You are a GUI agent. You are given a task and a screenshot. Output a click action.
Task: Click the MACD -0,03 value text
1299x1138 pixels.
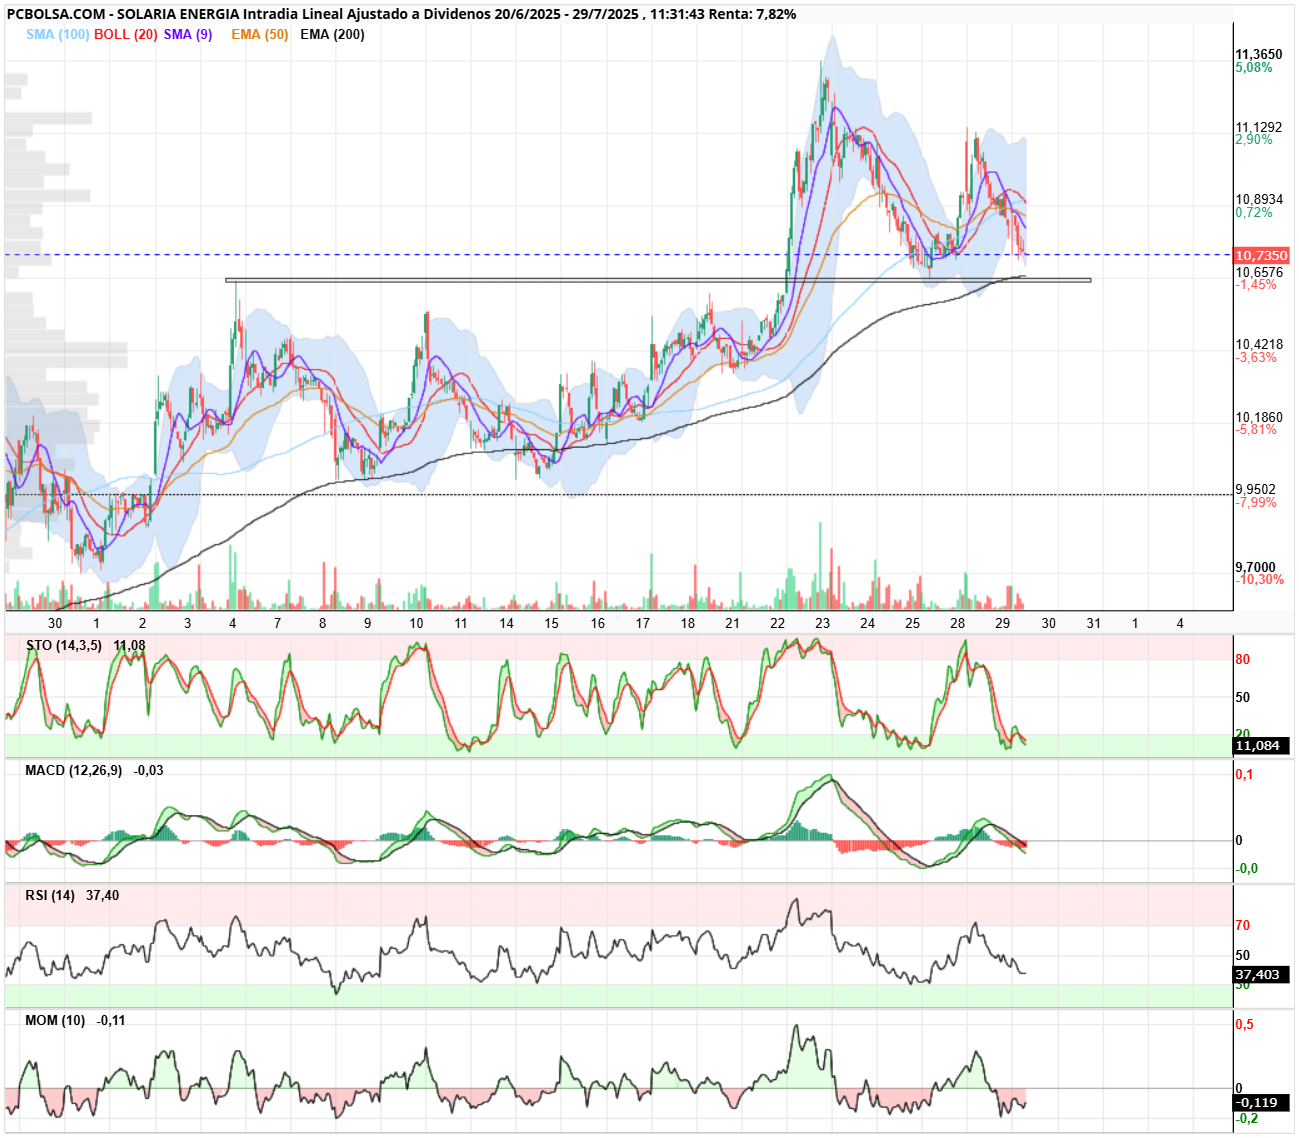pyautogui.click(x=148, y=770)
